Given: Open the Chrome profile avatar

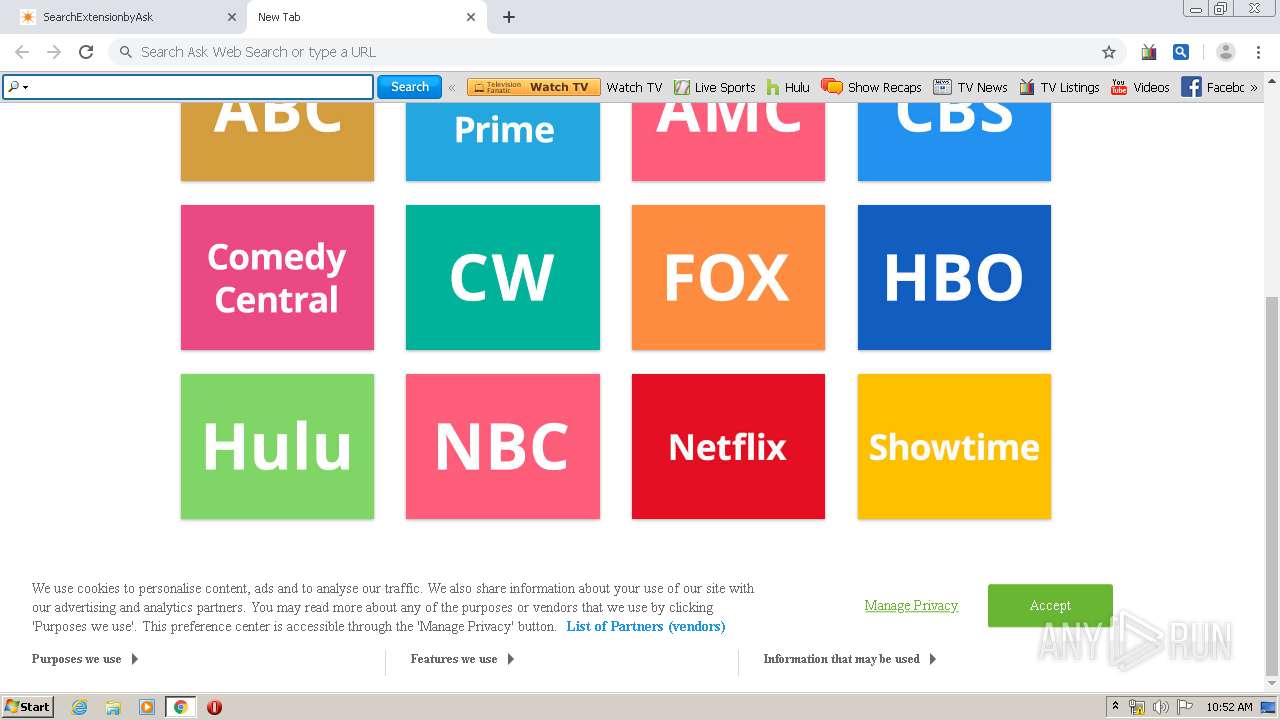Looking at the screenshot, I should coord(1226,52).
